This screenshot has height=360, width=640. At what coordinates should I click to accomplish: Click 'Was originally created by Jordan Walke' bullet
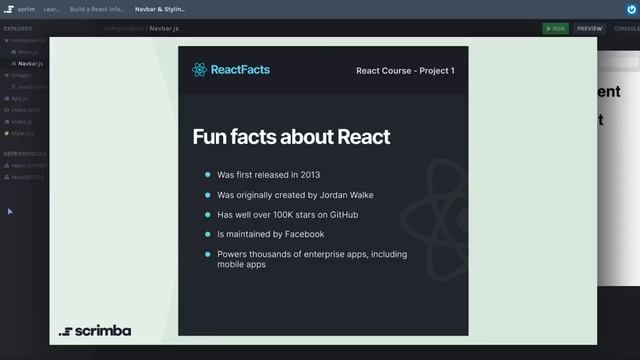295,195
